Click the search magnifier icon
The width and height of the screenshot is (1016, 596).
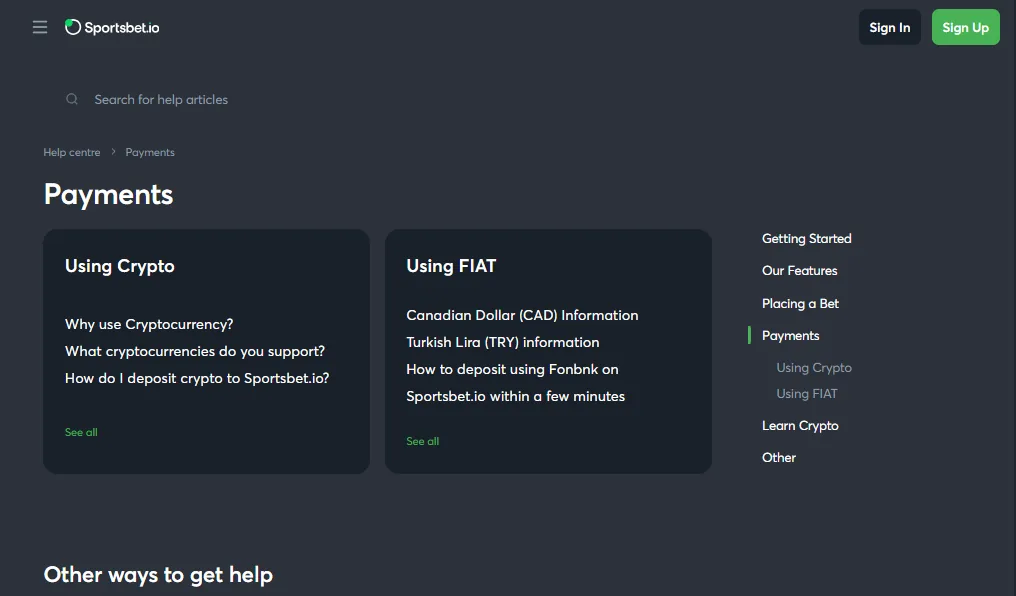pyautogui.click(x=72, y=99)
